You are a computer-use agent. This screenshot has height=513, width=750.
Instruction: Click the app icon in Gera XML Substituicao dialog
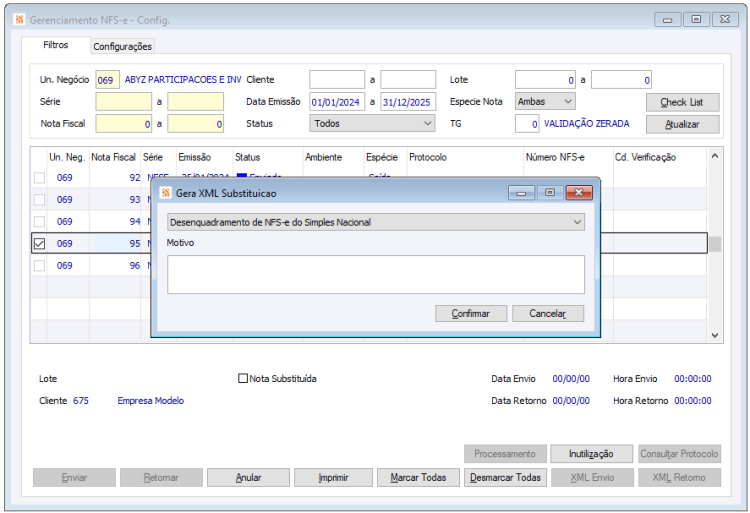coord(165,193)
